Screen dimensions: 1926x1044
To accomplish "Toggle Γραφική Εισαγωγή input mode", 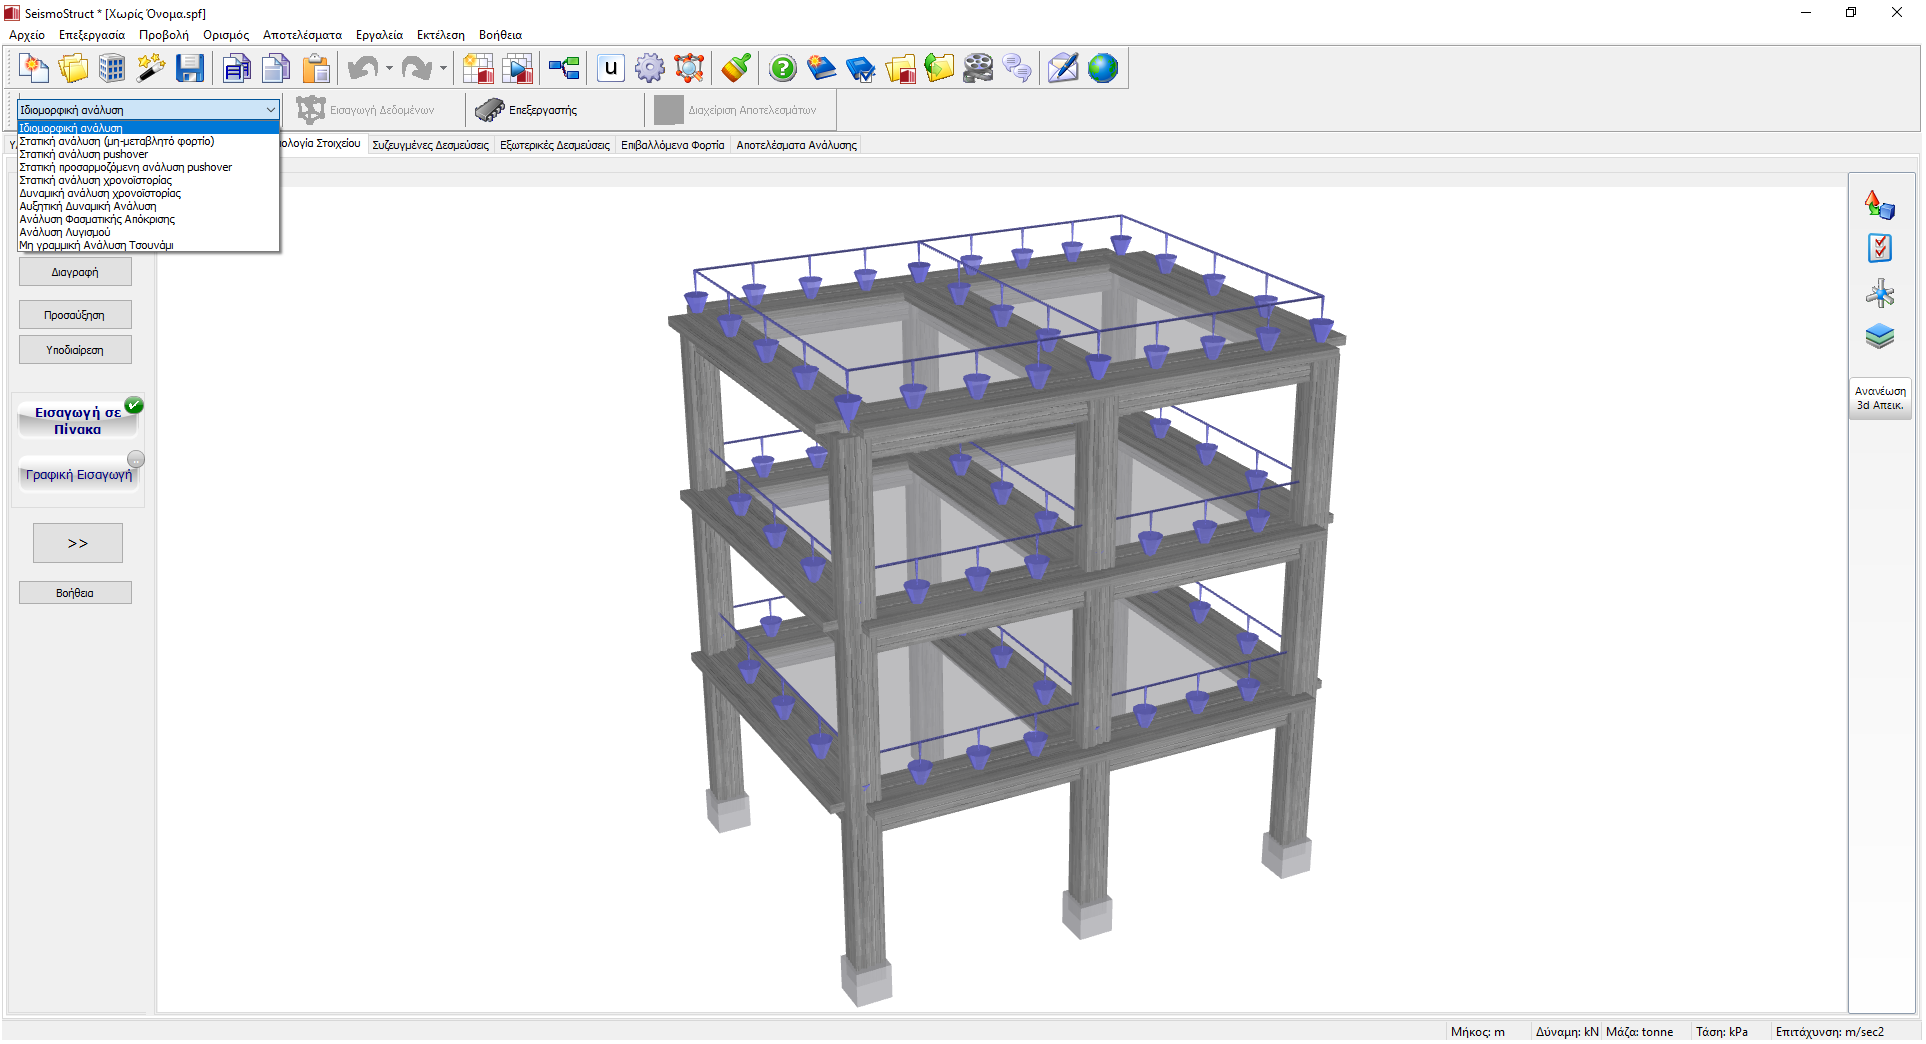I will click(79, 475).
